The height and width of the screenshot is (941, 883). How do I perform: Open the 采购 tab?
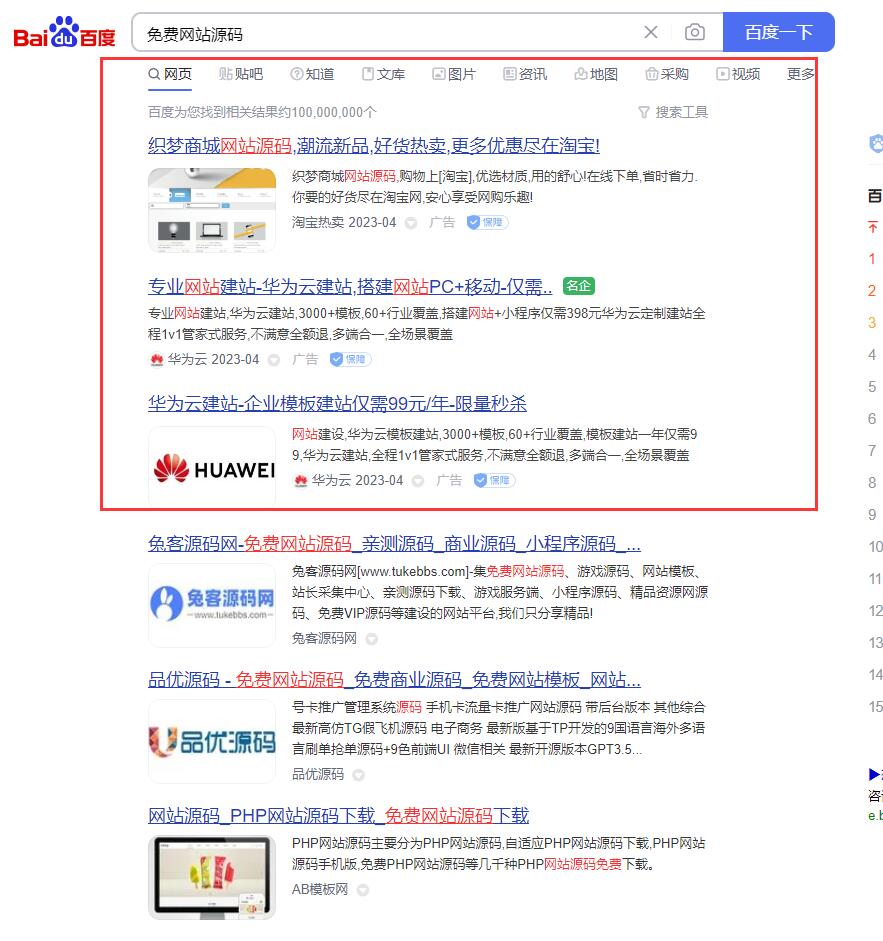click(667, 74)
